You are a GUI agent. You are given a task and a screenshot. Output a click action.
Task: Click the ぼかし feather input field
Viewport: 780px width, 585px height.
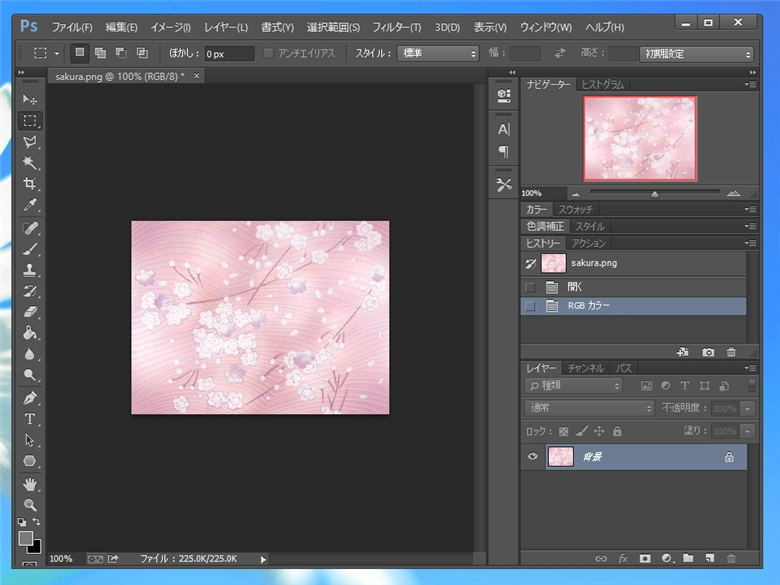228,54
